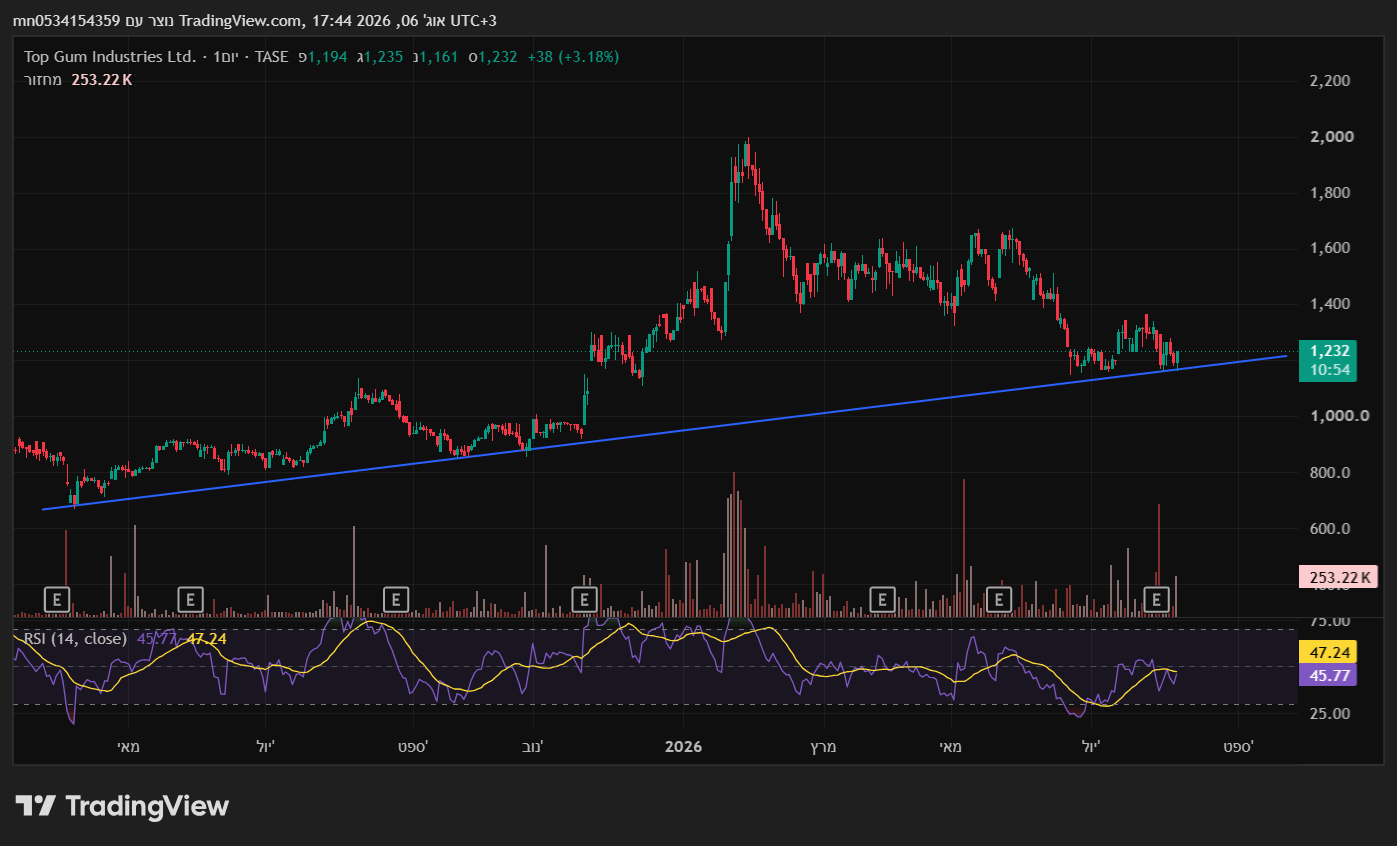The height and width of the screenshot is (846, 1397).
Task: Click the 600.0 price axis label
Action: 1332,529
